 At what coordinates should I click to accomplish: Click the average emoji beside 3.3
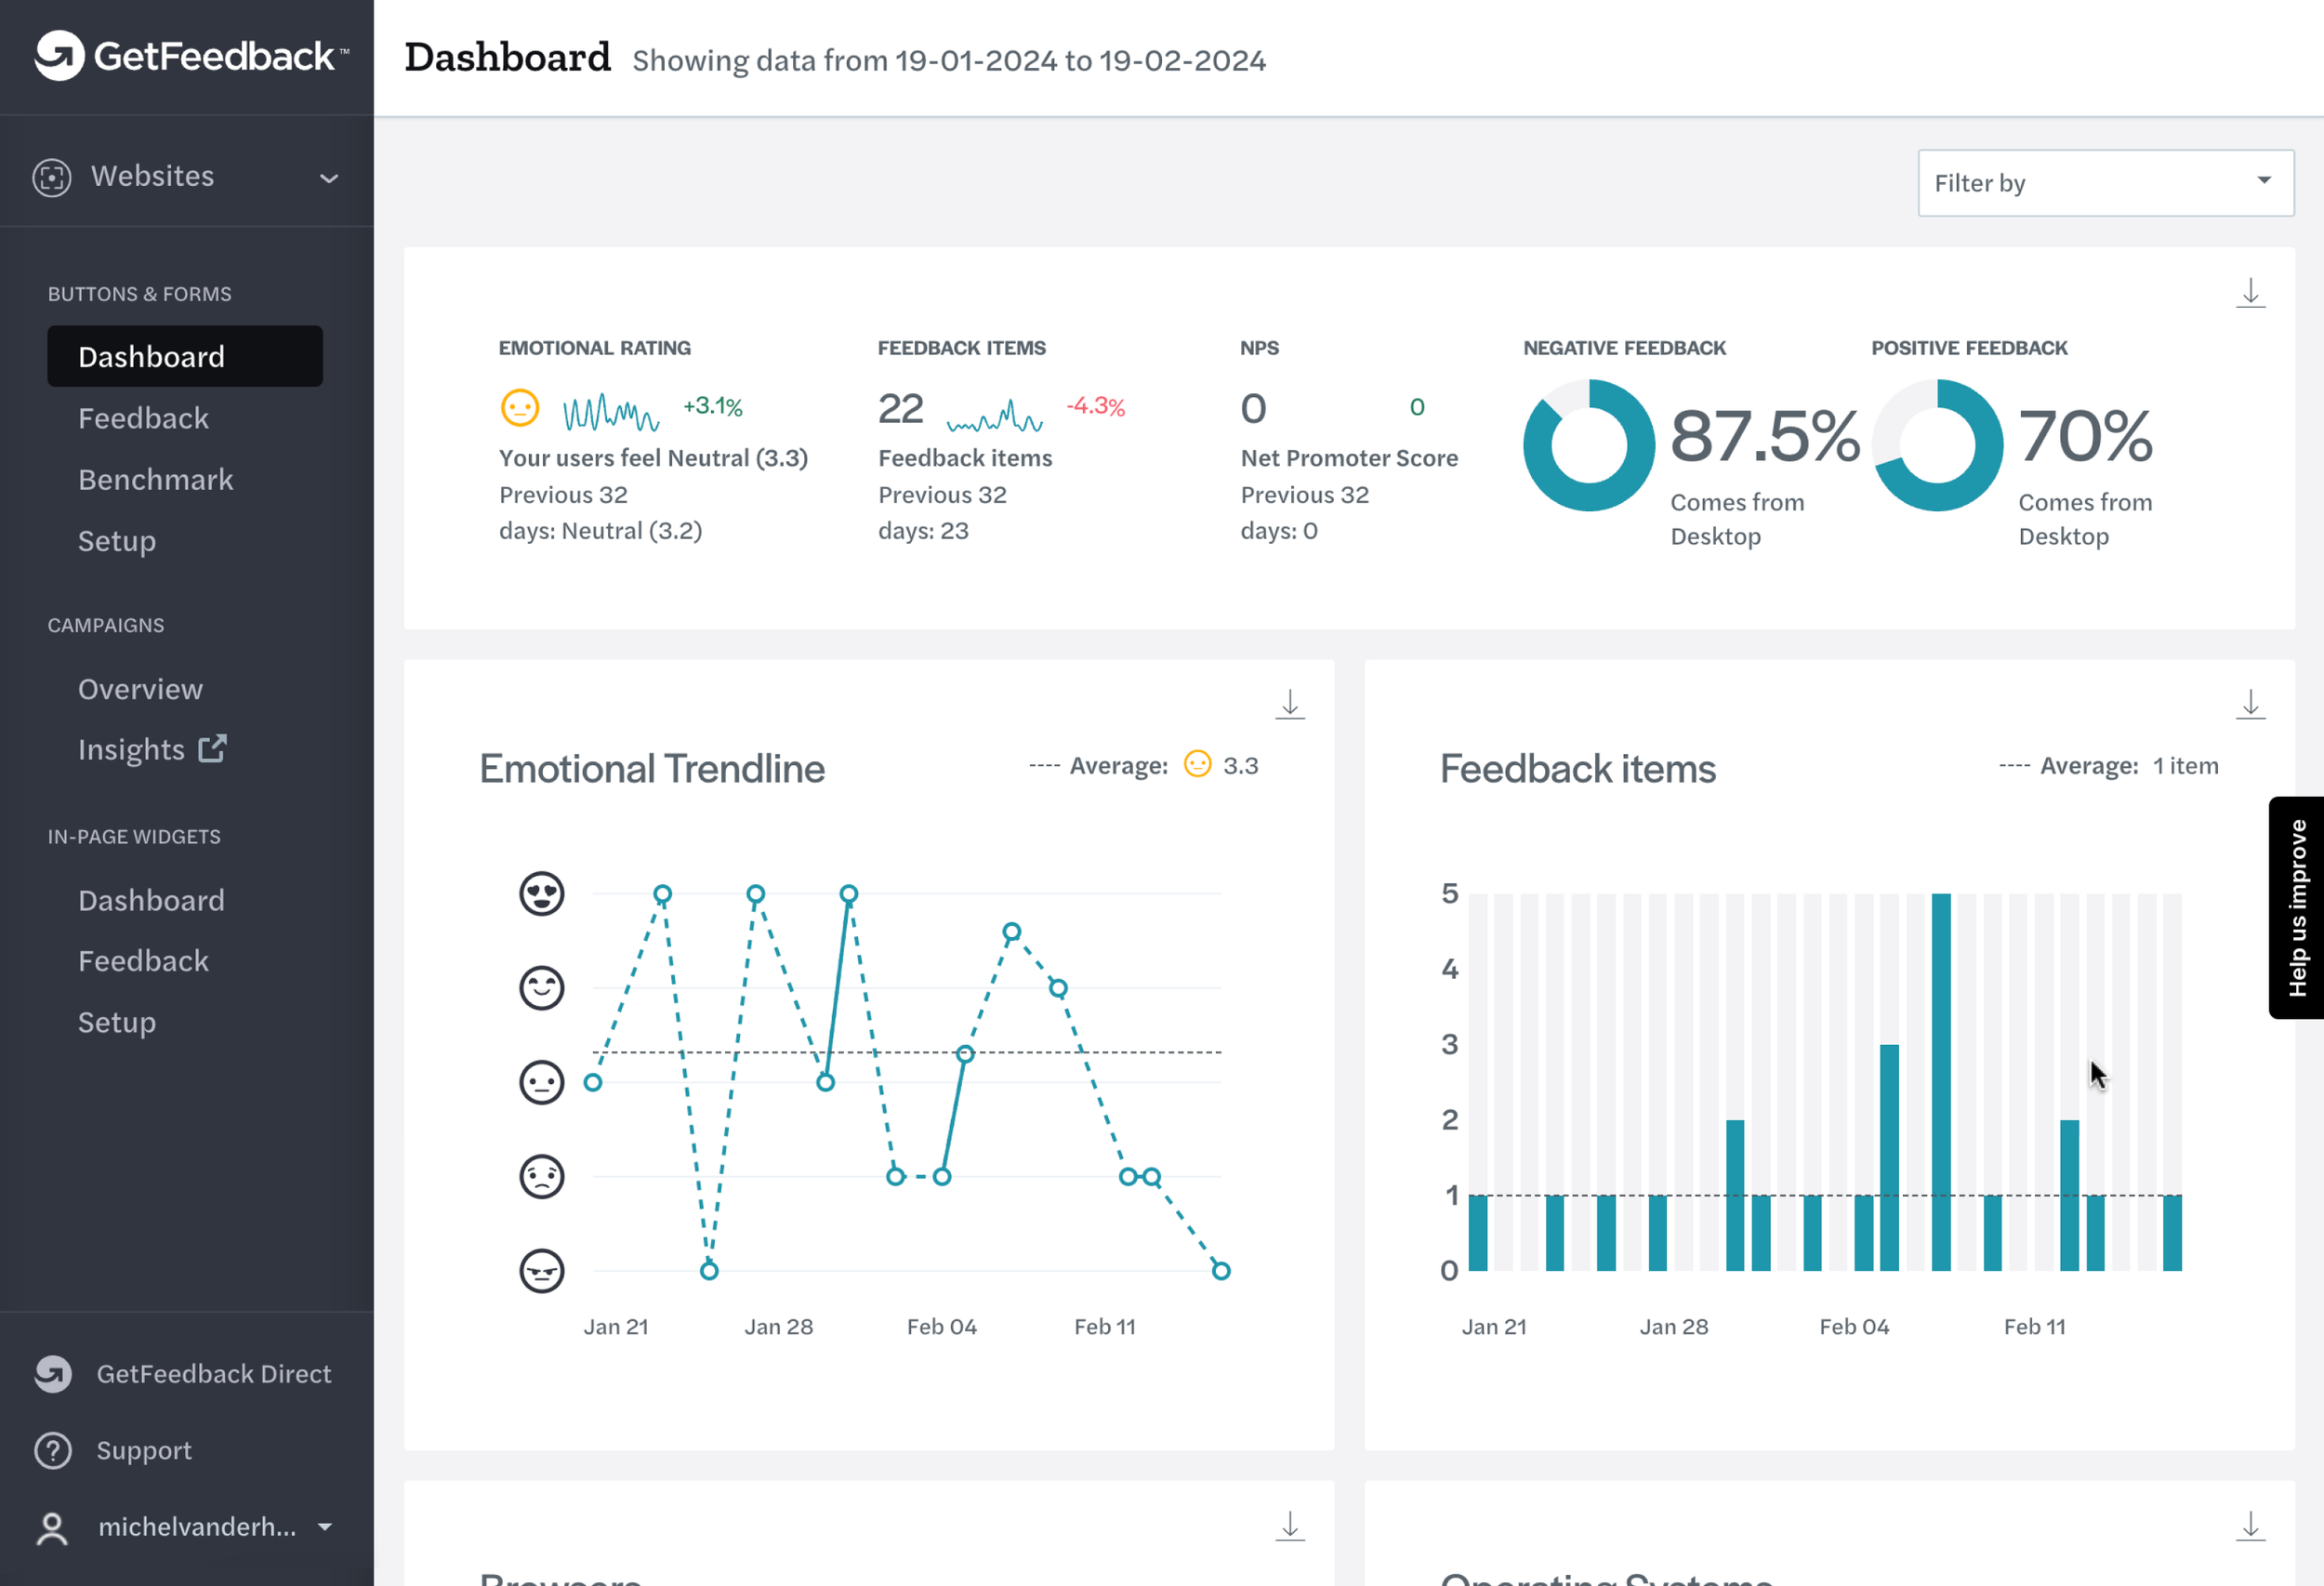click(x=1197, y=764)
